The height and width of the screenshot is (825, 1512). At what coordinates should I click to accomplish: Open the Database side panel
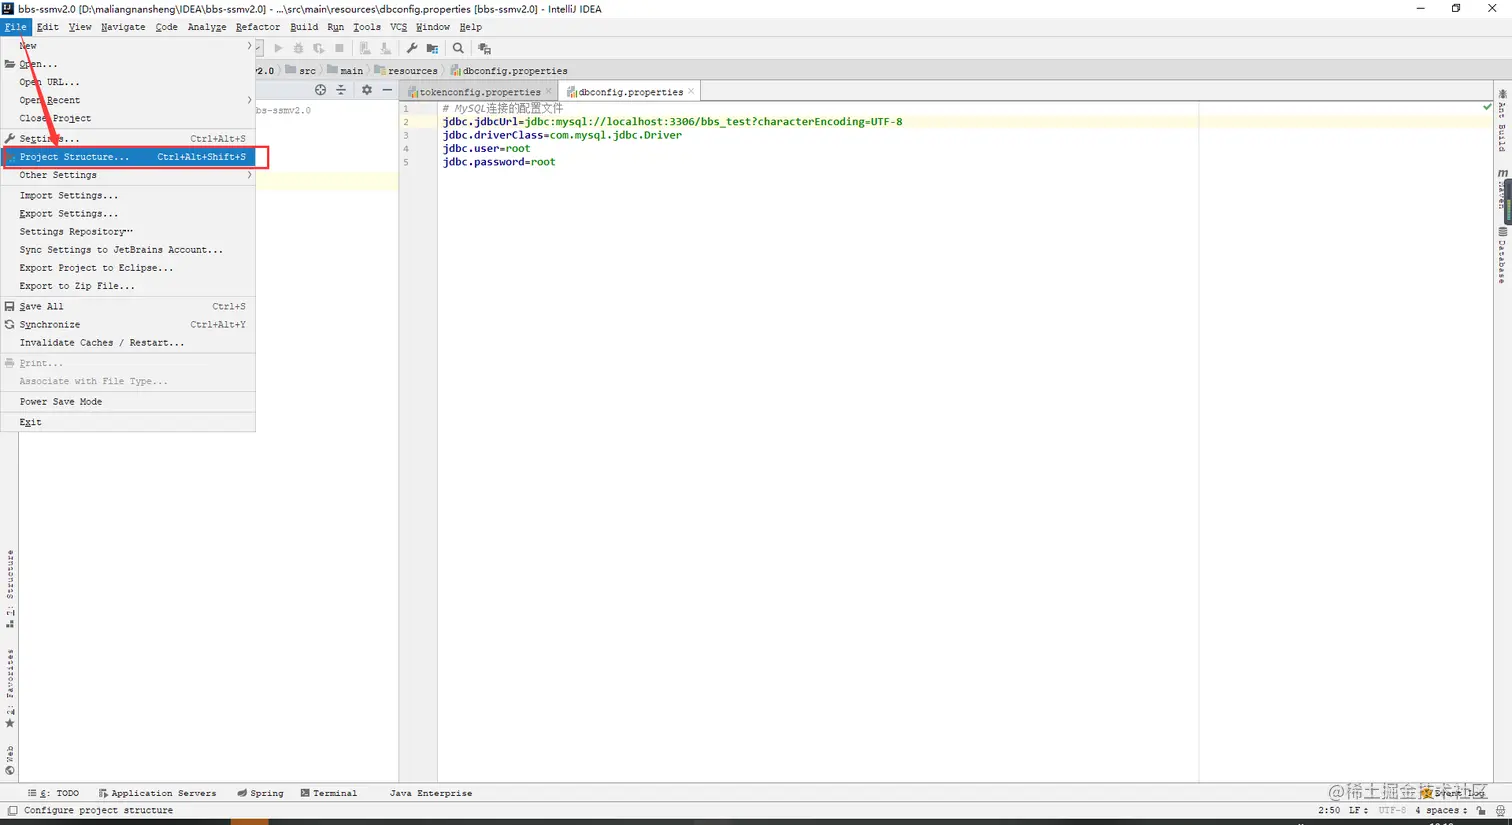pos(1502,256)
